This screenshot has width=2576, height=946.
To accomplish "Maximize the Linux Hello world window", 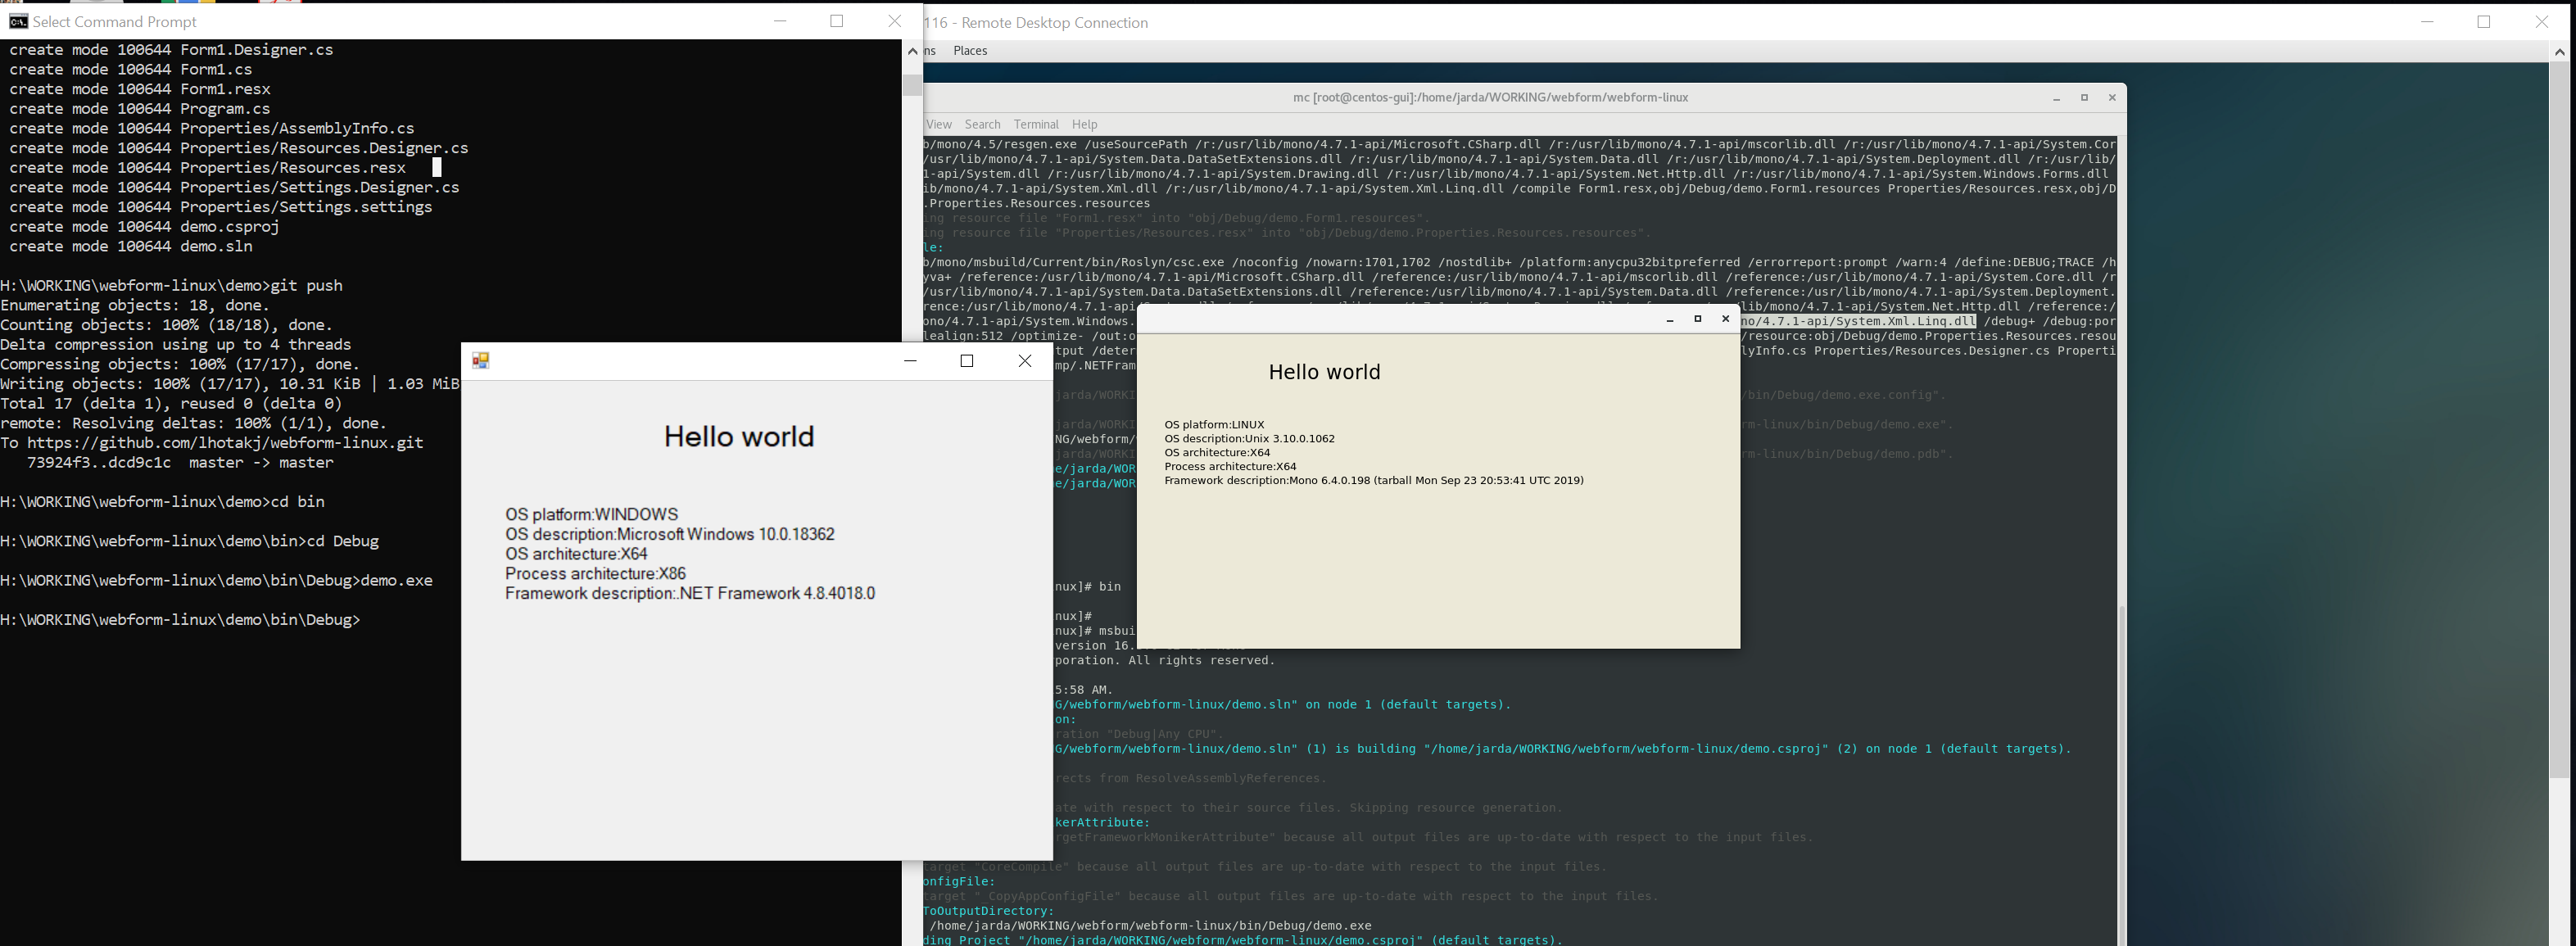I will tap(1697, 319).
